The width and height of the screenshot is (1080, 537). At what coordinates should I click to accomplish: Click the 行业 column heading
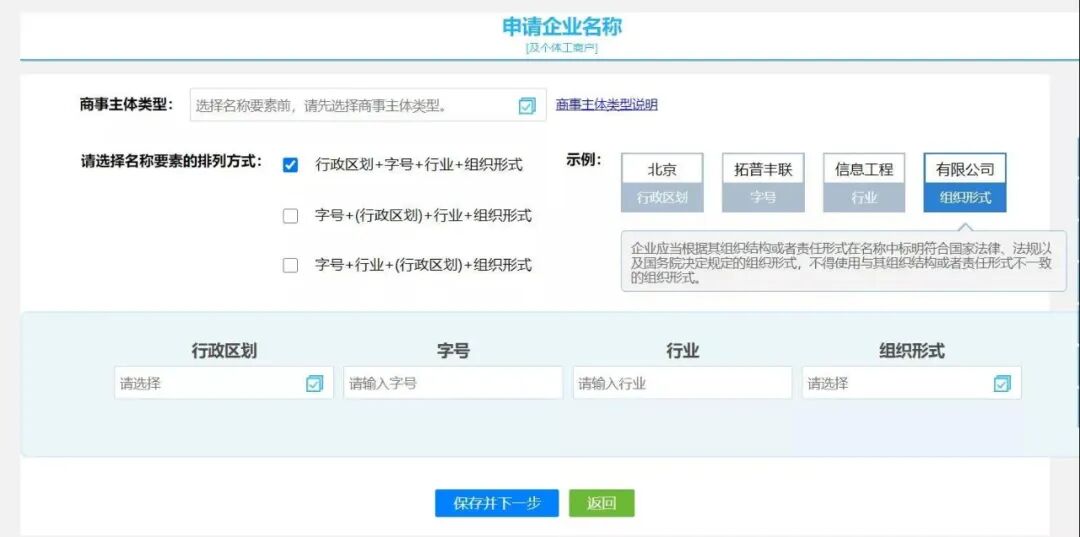click(x=683, y=351)
